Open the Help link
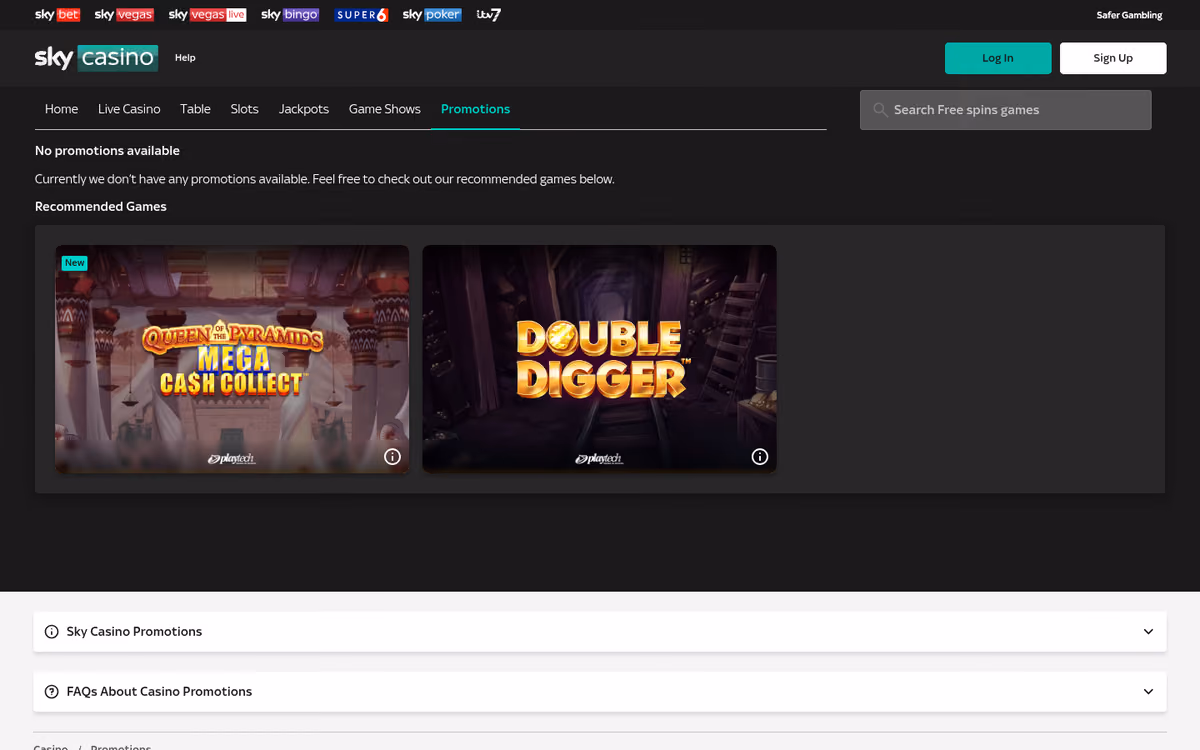Screen dimensions: 1200x750 pos(185,58)
